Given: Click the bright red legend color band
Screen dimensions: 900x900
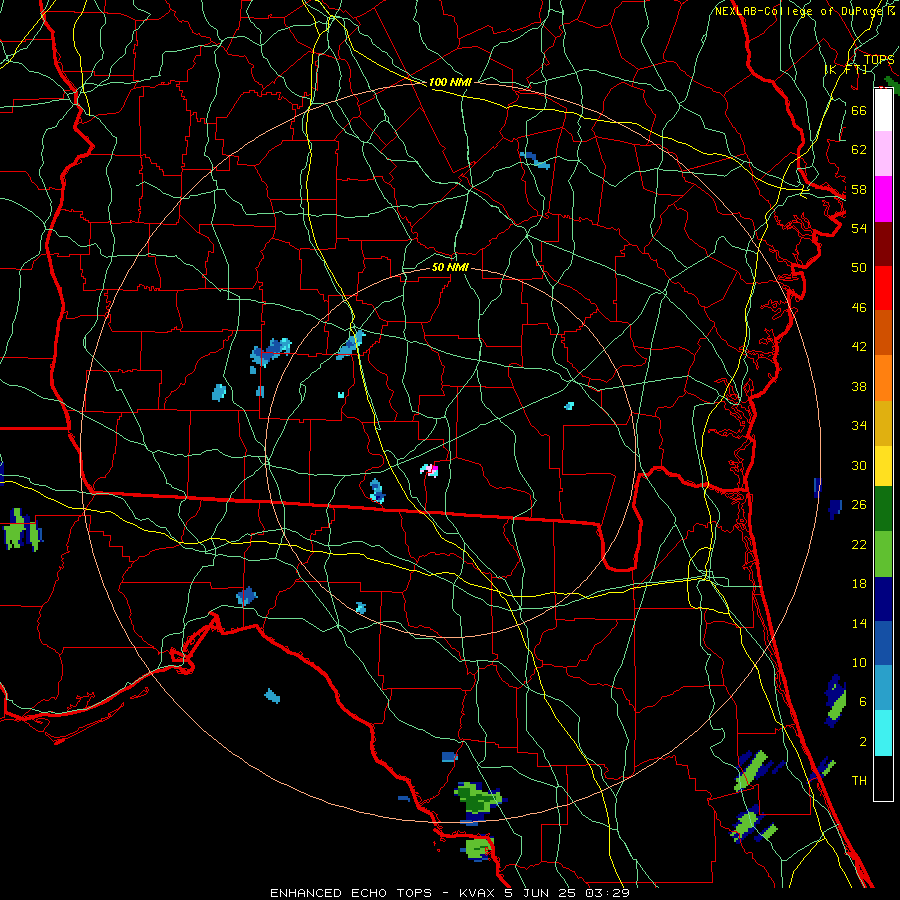Looking at the screenshot, I should 883,288.
